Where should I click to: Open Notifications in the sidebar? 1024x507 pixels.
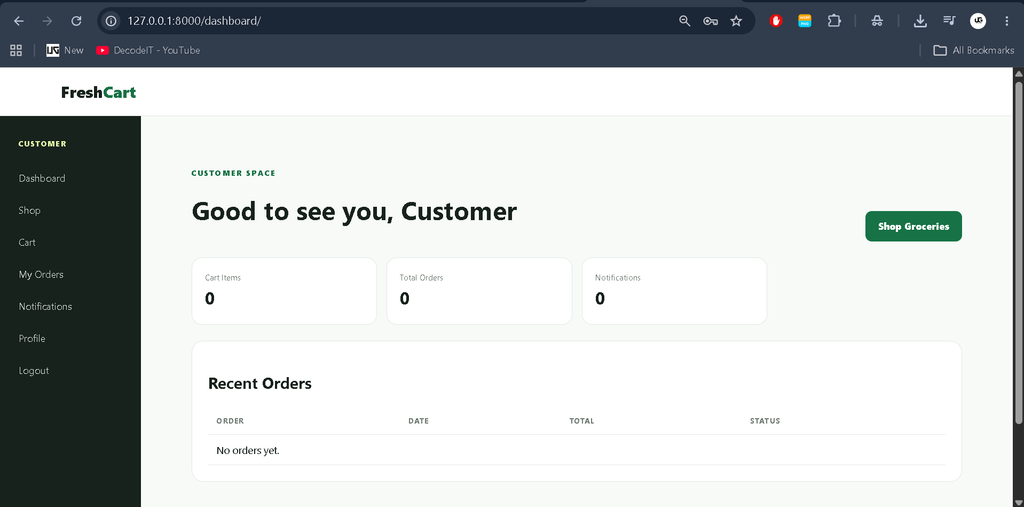pyautogui.click(x=45, y=306)
